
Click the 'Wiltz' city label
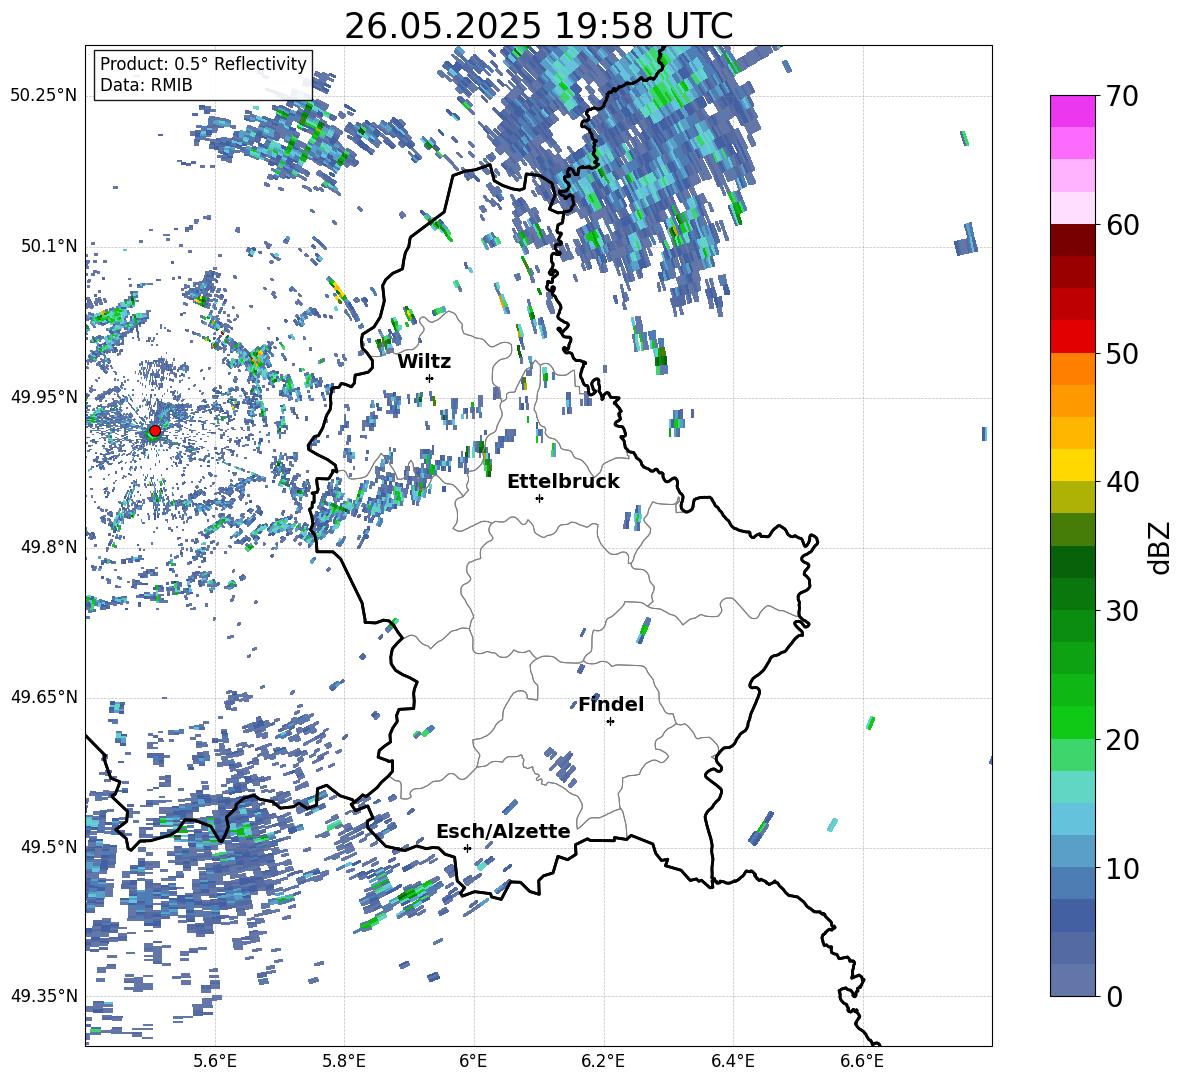[x=424, y=362]
